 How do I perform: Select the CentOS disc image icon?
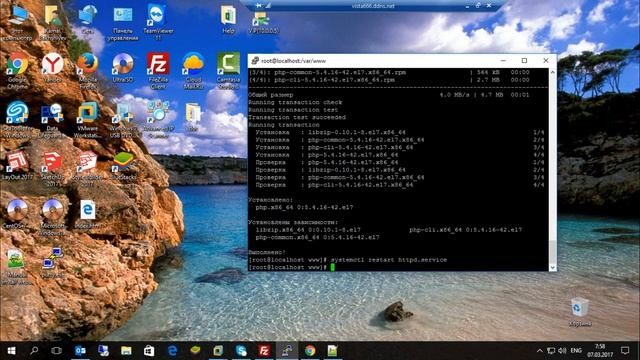[x=17, y=214]
